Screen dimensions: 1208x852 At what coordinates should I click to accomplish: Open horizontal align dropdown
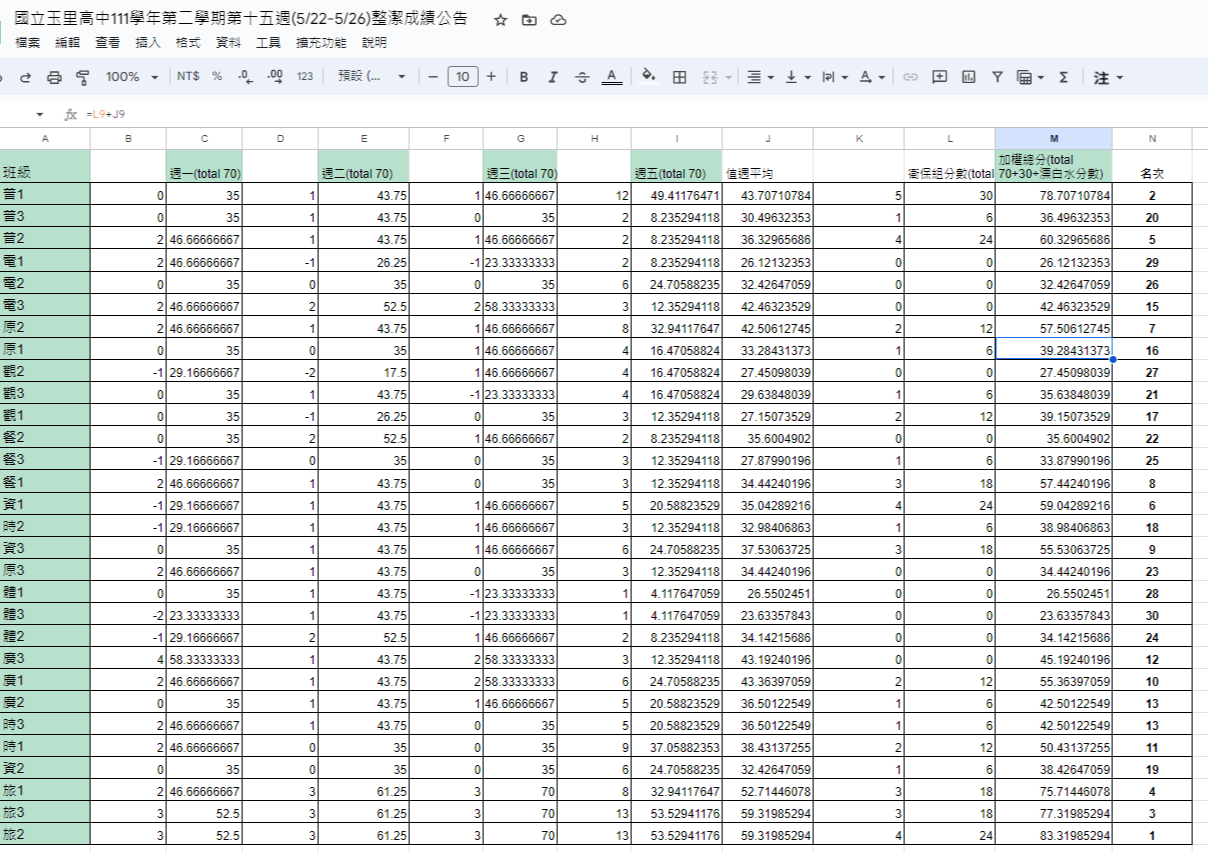coord(760,77)
